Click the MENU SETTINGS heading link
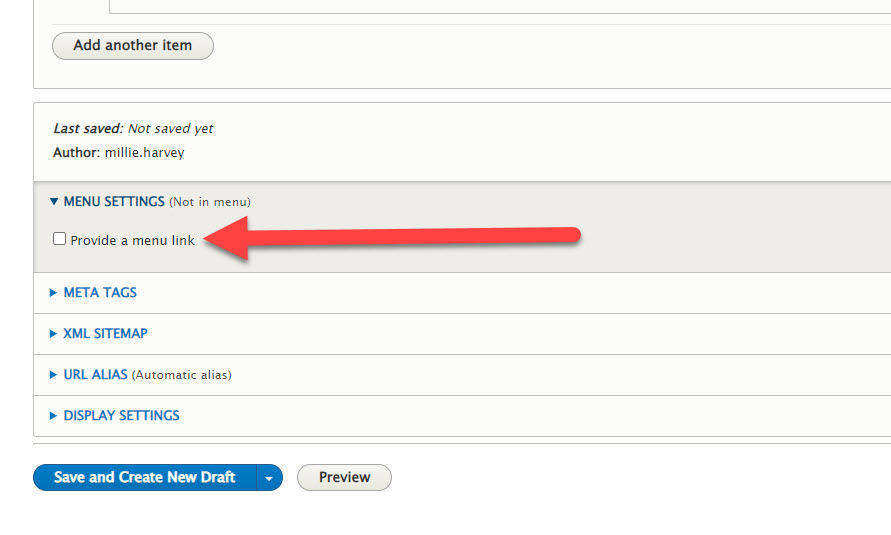Screen dimensions: 891x535 click(x=114, y=202)
